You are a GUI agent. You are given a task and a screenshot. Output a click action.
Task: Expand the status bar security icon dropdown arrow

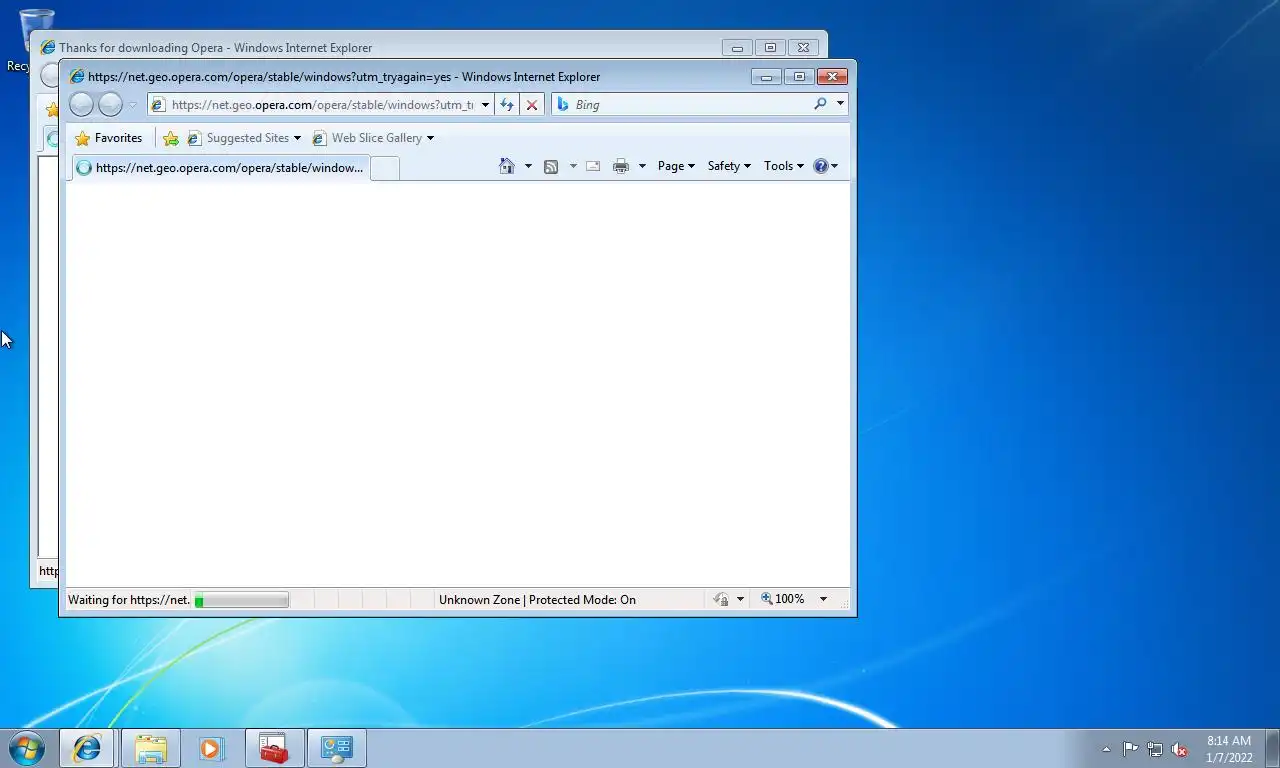740,599
